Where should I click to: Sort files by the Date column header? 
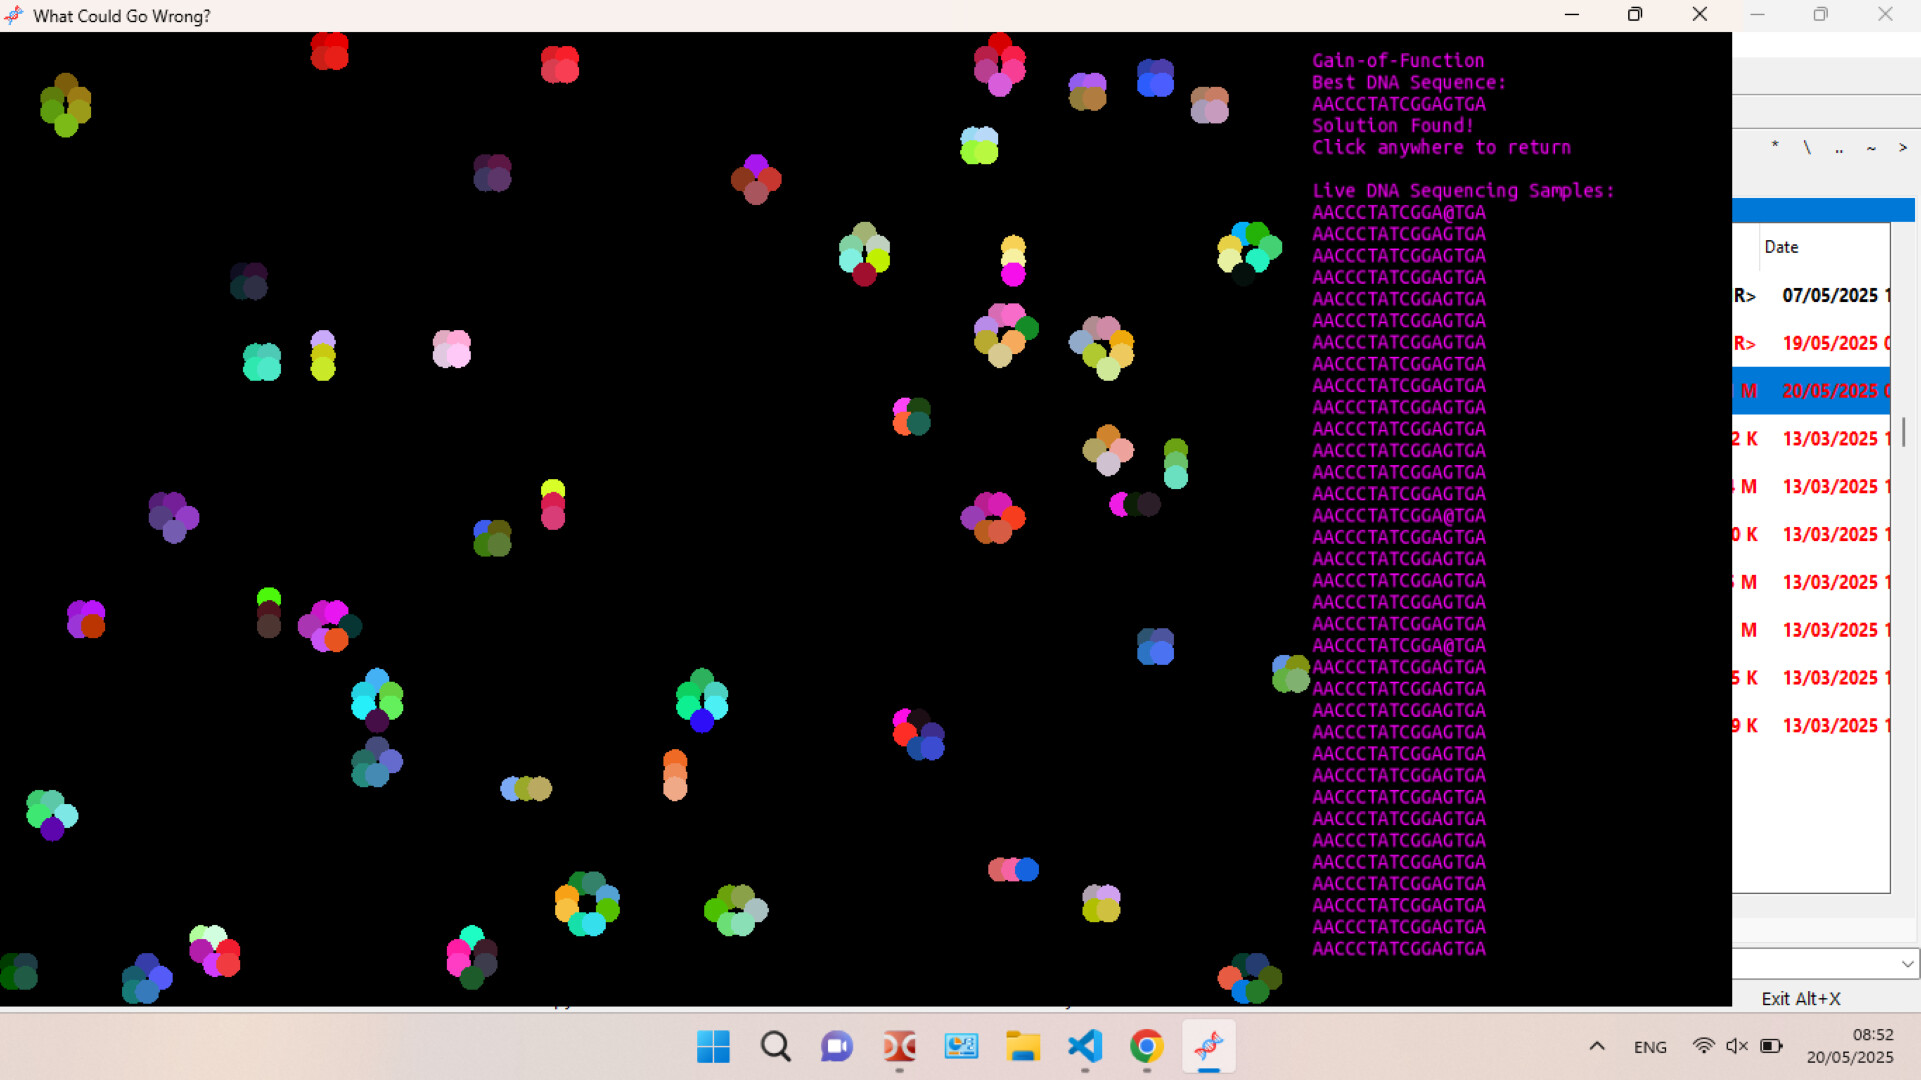click(x=1783, y=247)
